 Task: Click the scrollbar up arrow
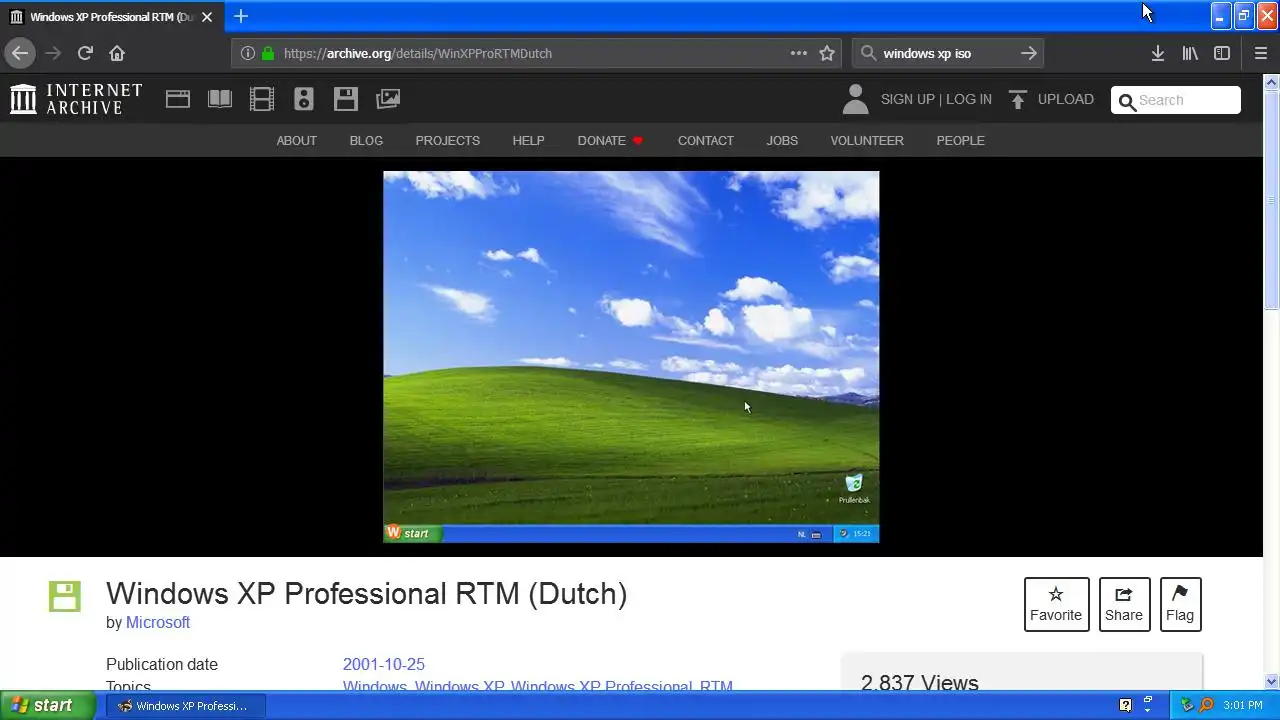click(1272, 83)
